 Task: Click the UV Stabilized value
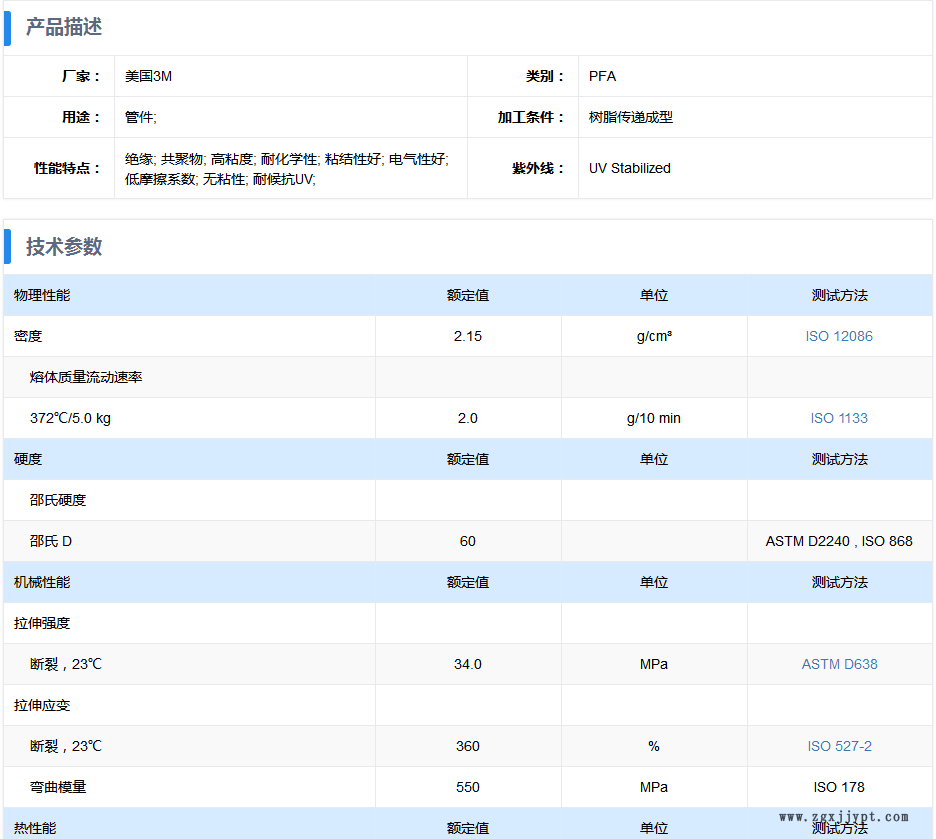[x=629, y=168]
